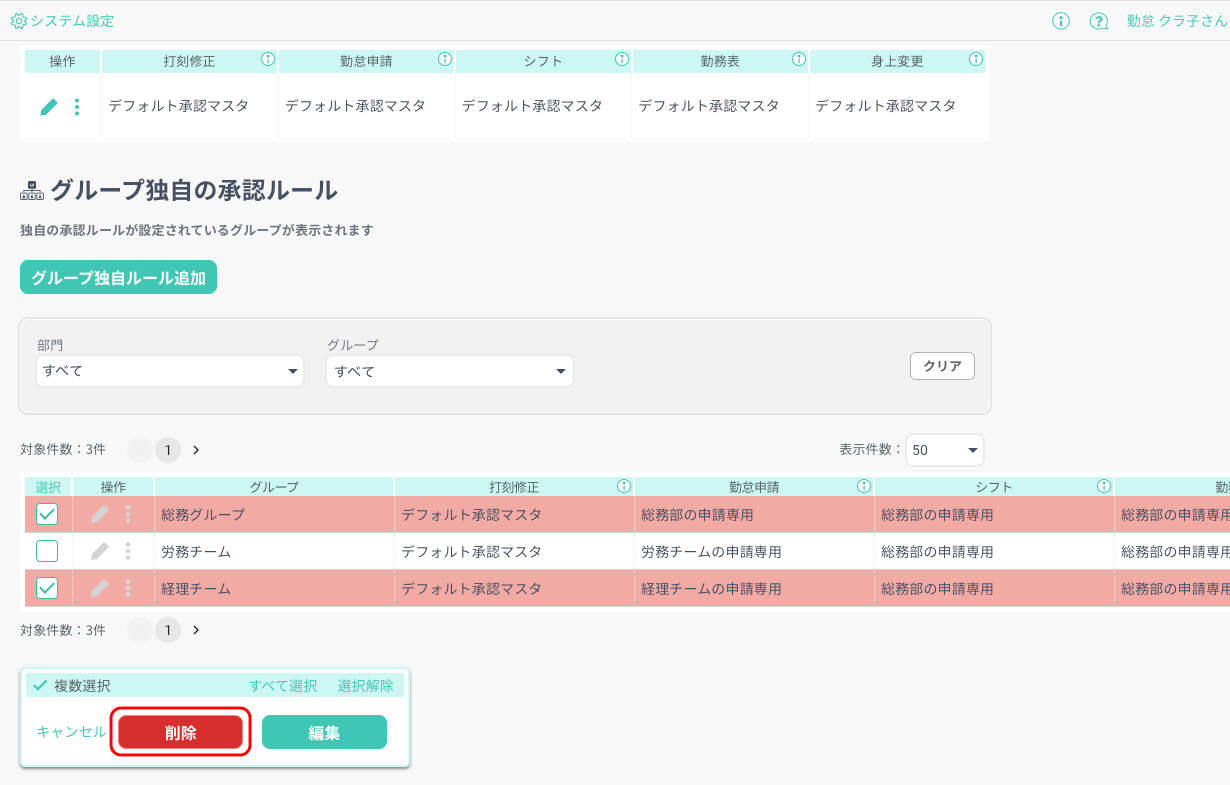The height and width of the screenshot is (785, 1230).
Task: Open the 部門 dropdown
Action: 170,371
